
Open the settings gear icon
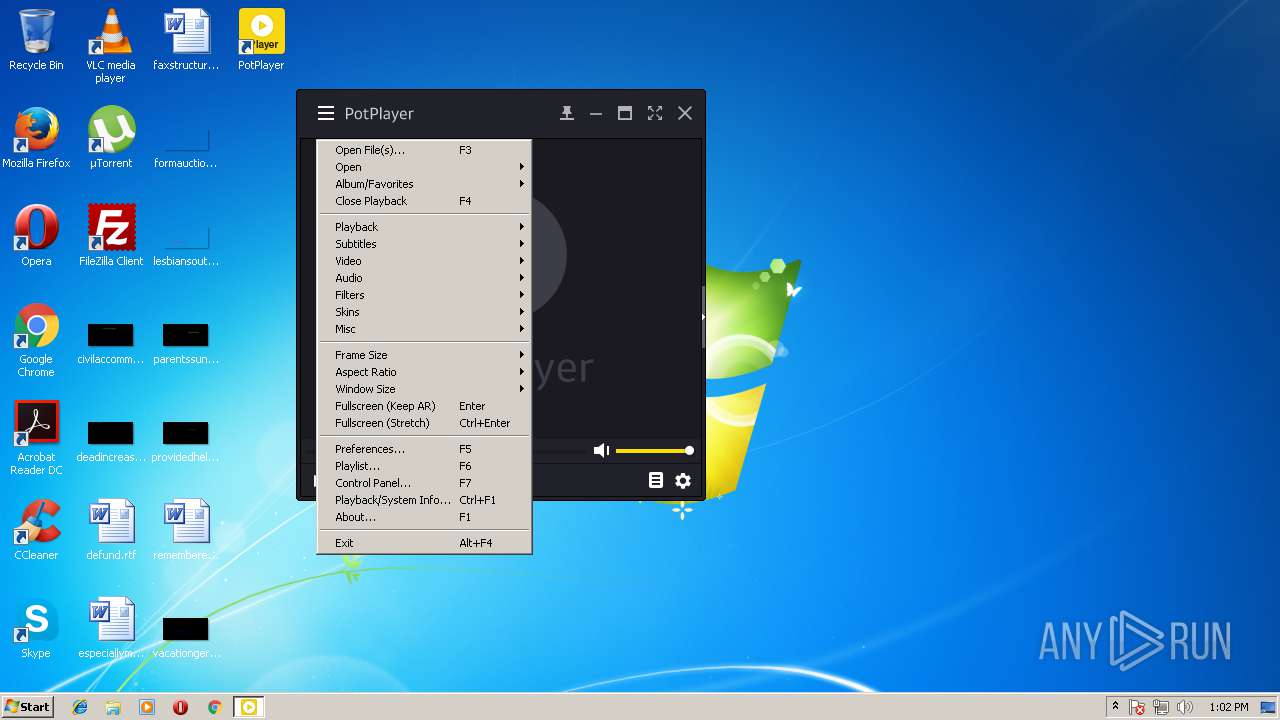(683, 481)
